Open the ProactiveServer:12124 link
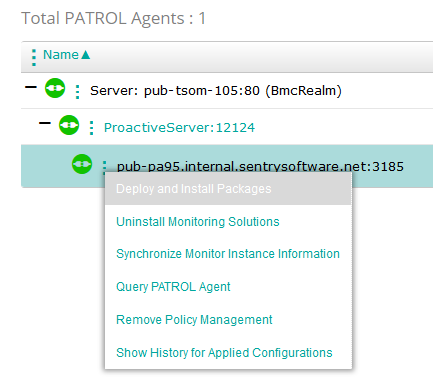This screenshot has width=433, height=379. pos(179,128)
